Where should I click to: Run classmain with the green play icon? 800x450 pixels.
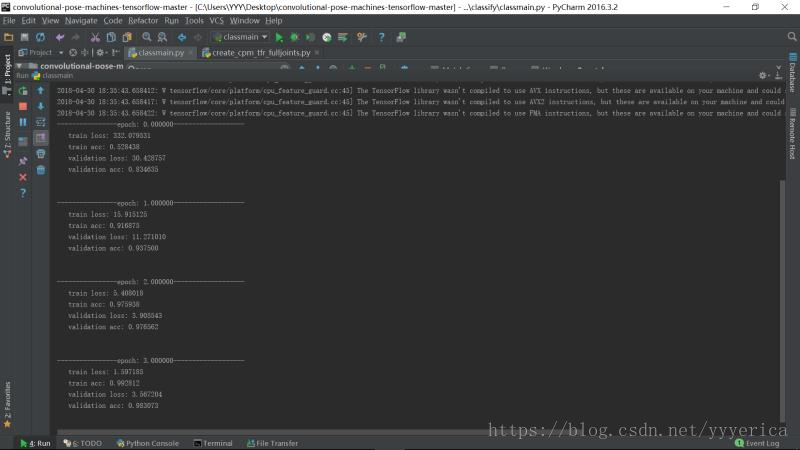[279, 37]
